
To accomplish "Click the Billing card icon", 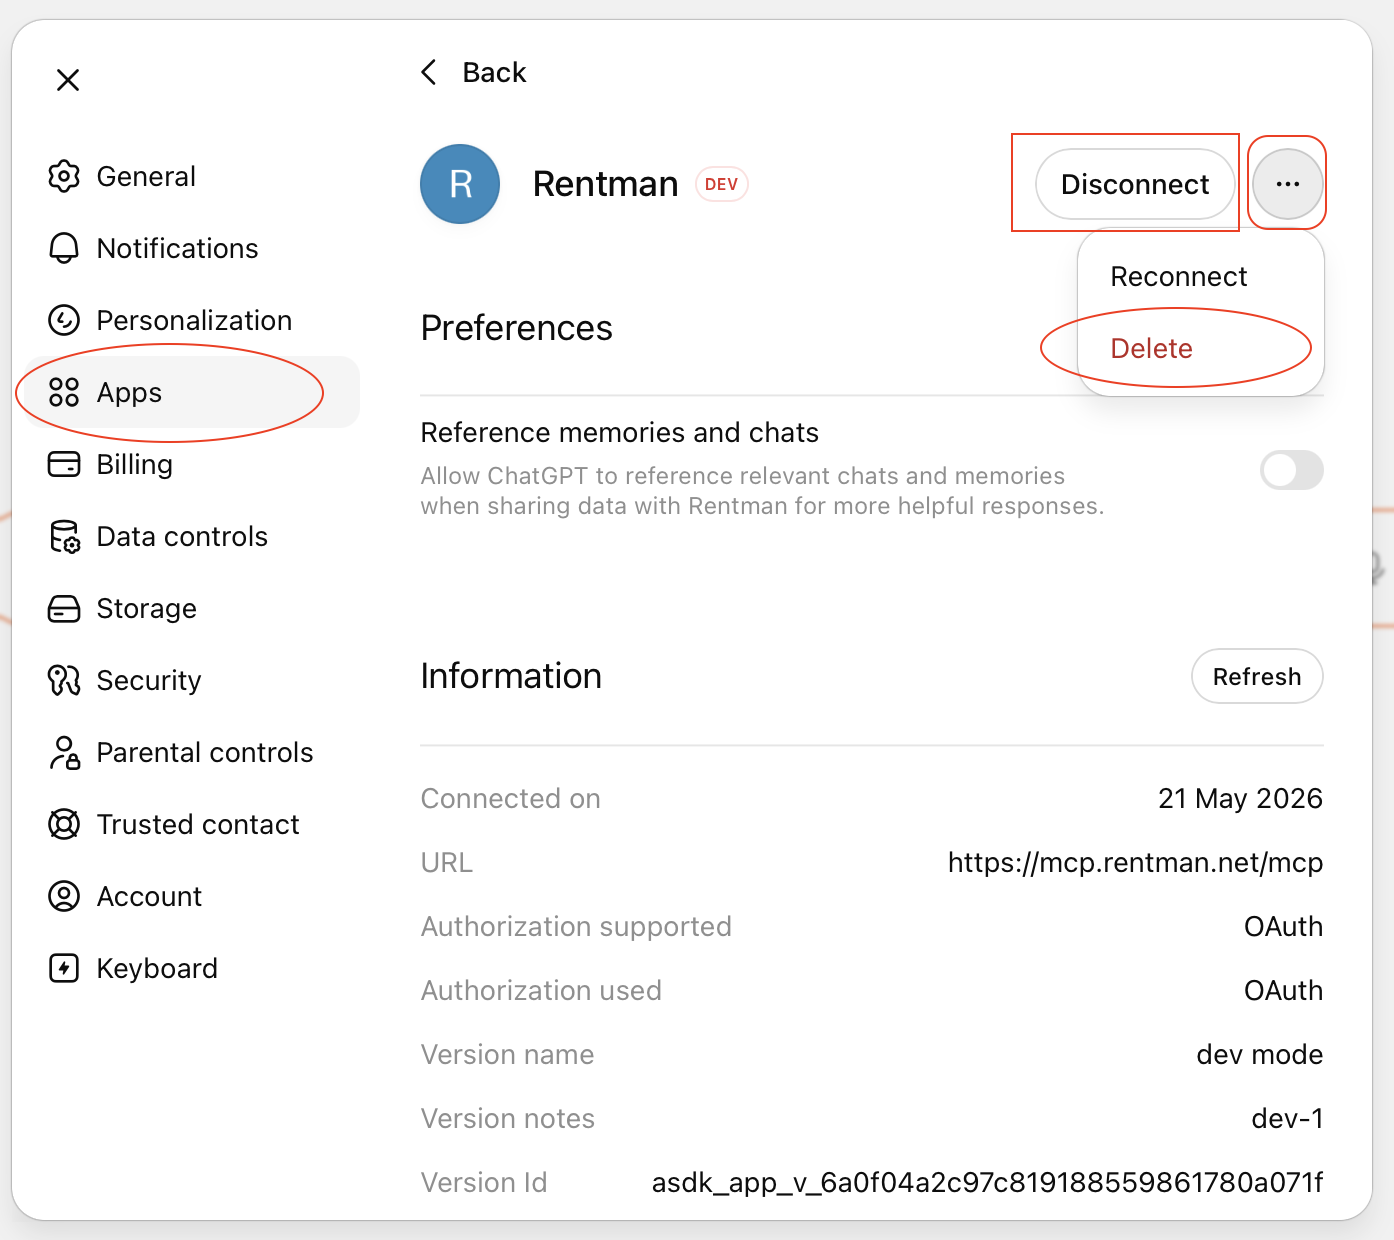I will tap(64, 464).
